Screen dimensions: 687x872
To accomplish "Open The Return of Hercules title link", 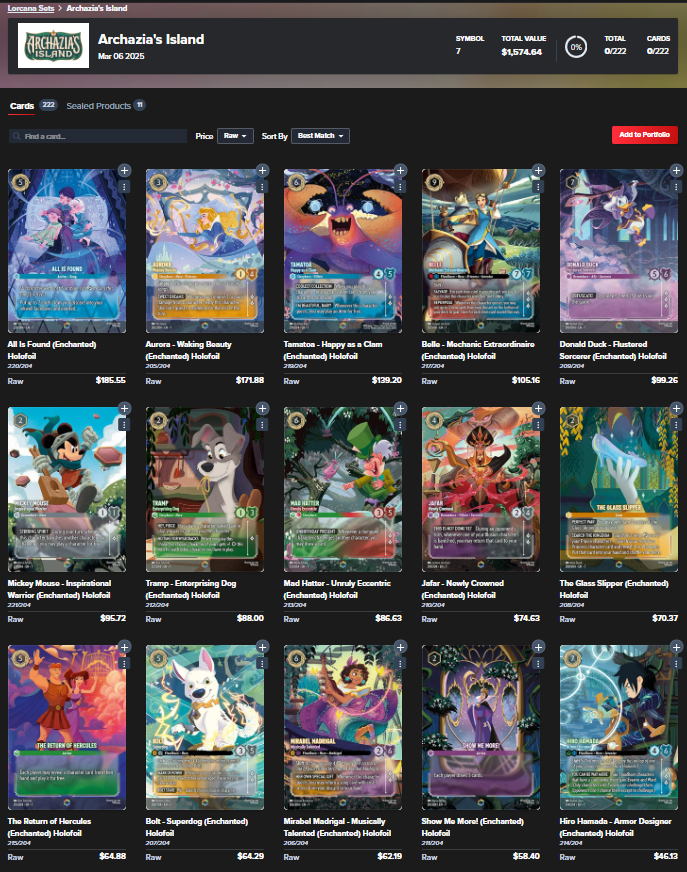I will tap(49, 827).
